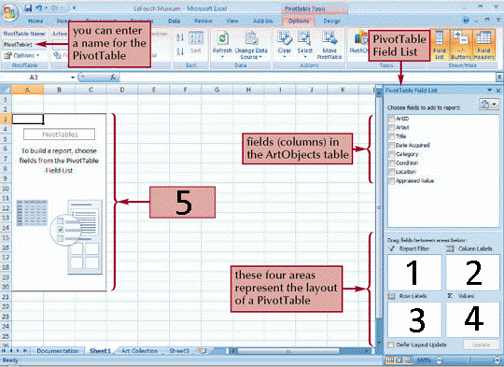Click the zoom slider in status bar

[x=468, y=360]
